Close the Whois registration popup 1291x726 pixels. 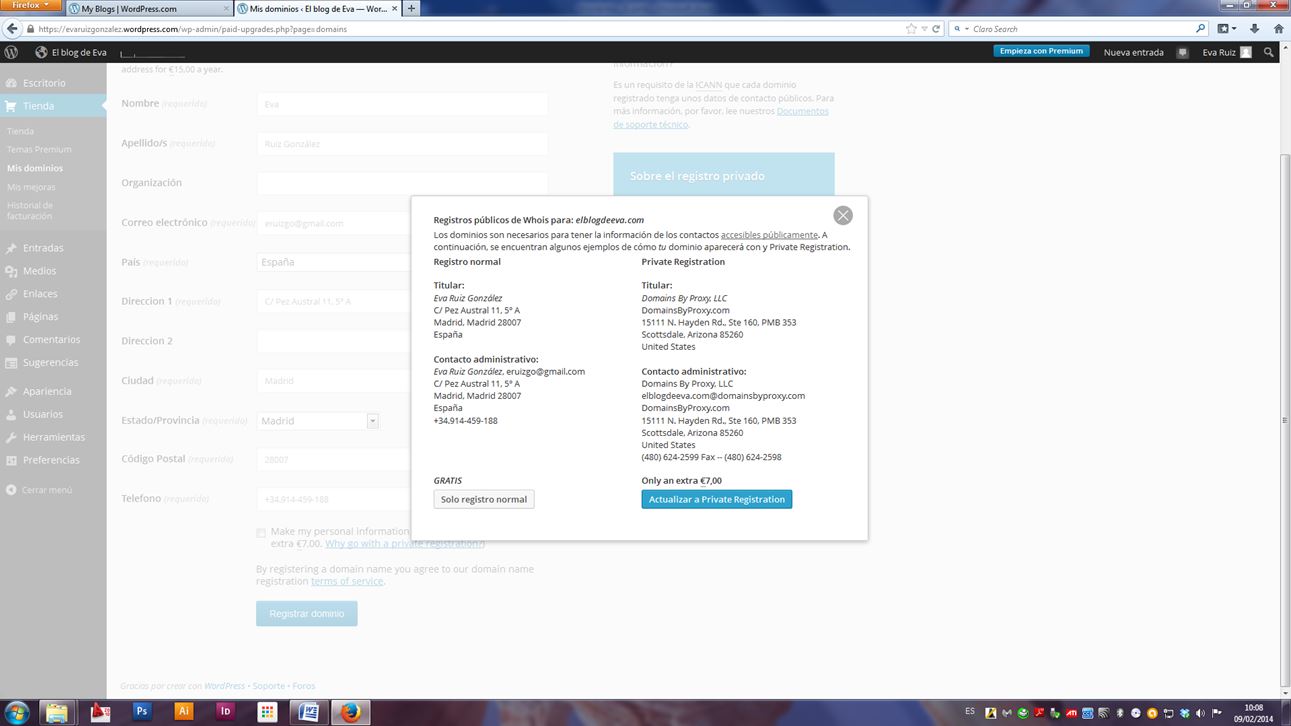843,215
